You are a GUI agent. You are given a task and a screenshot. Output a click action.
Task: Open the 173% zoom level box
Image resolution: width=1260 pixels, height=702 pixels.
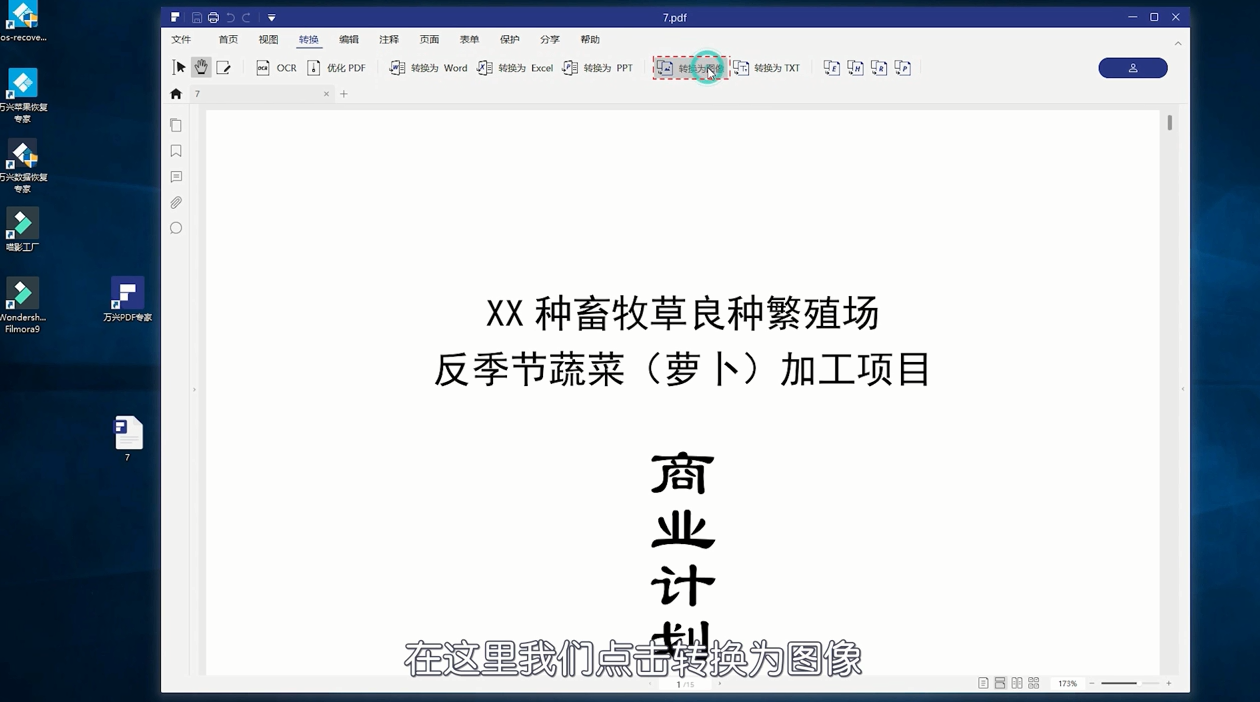pos(1067,683)
